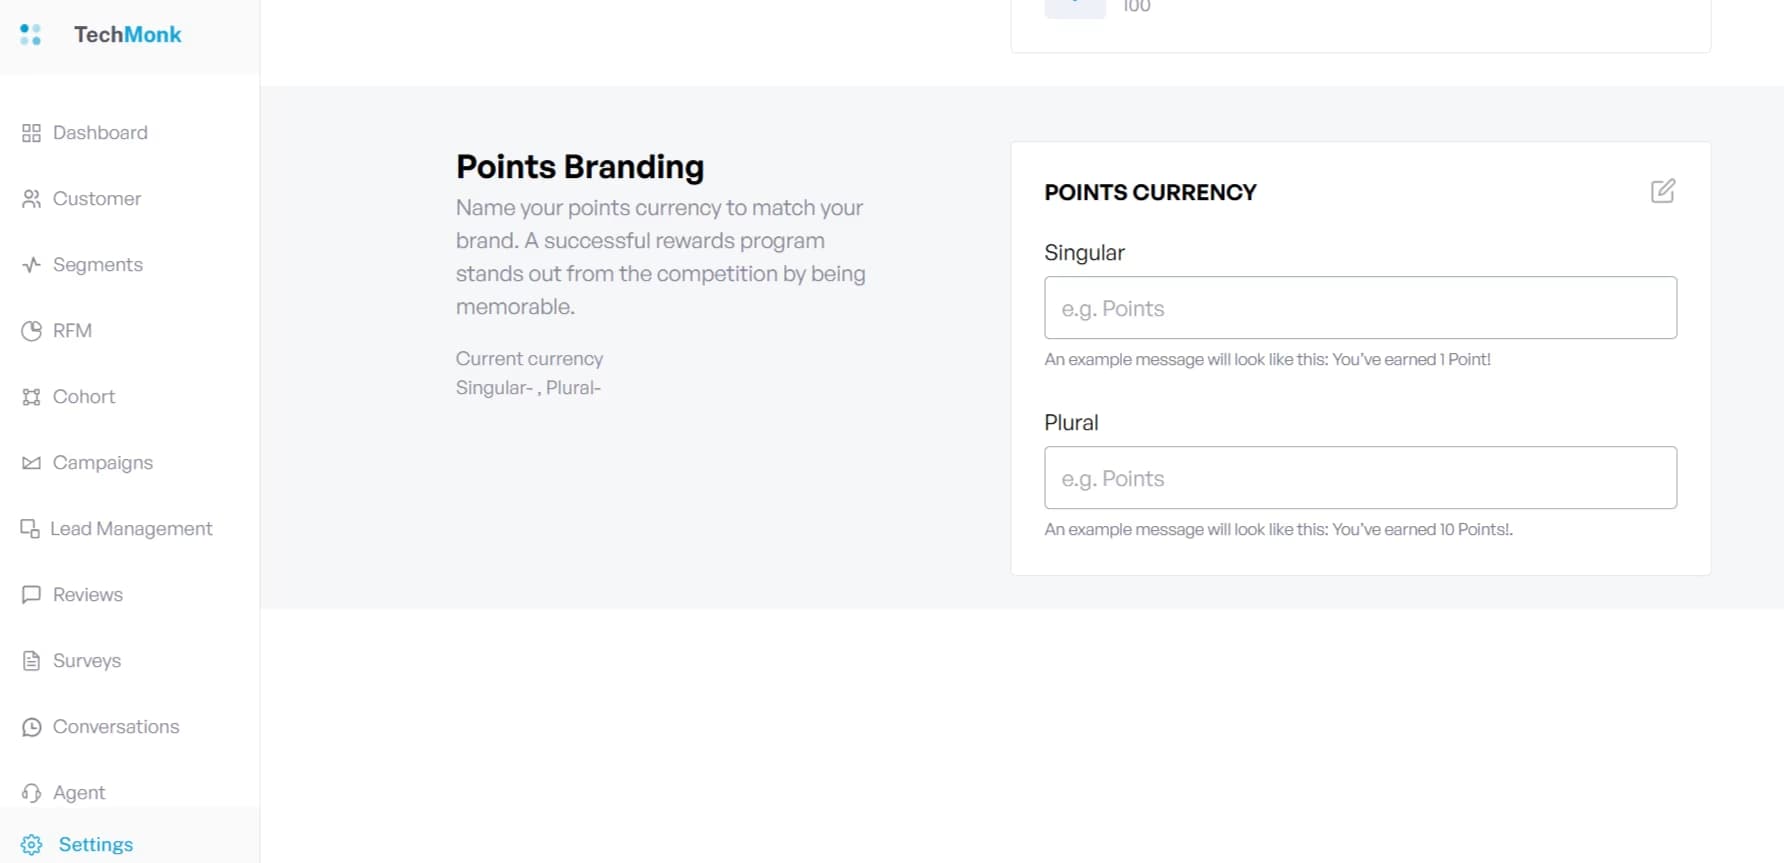Select the Lead Management menu entry
The height and width of the screenshot is (863, 1784).
tap(132, 528)
